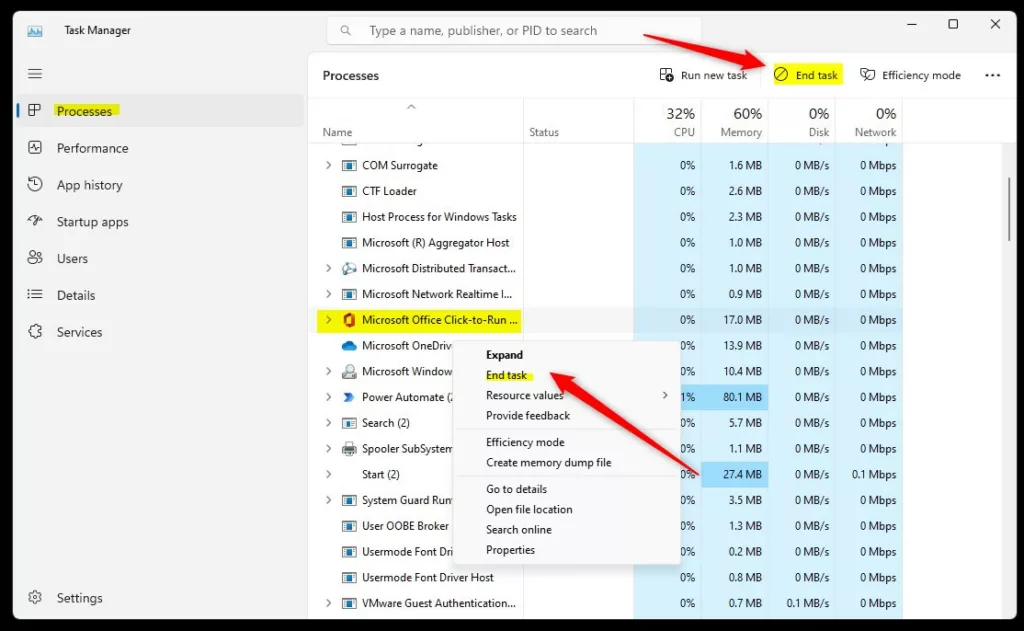Click the Search (2) process icon
The height and width of the screenshot is (631, 1024).
click(x=349, y=423)
